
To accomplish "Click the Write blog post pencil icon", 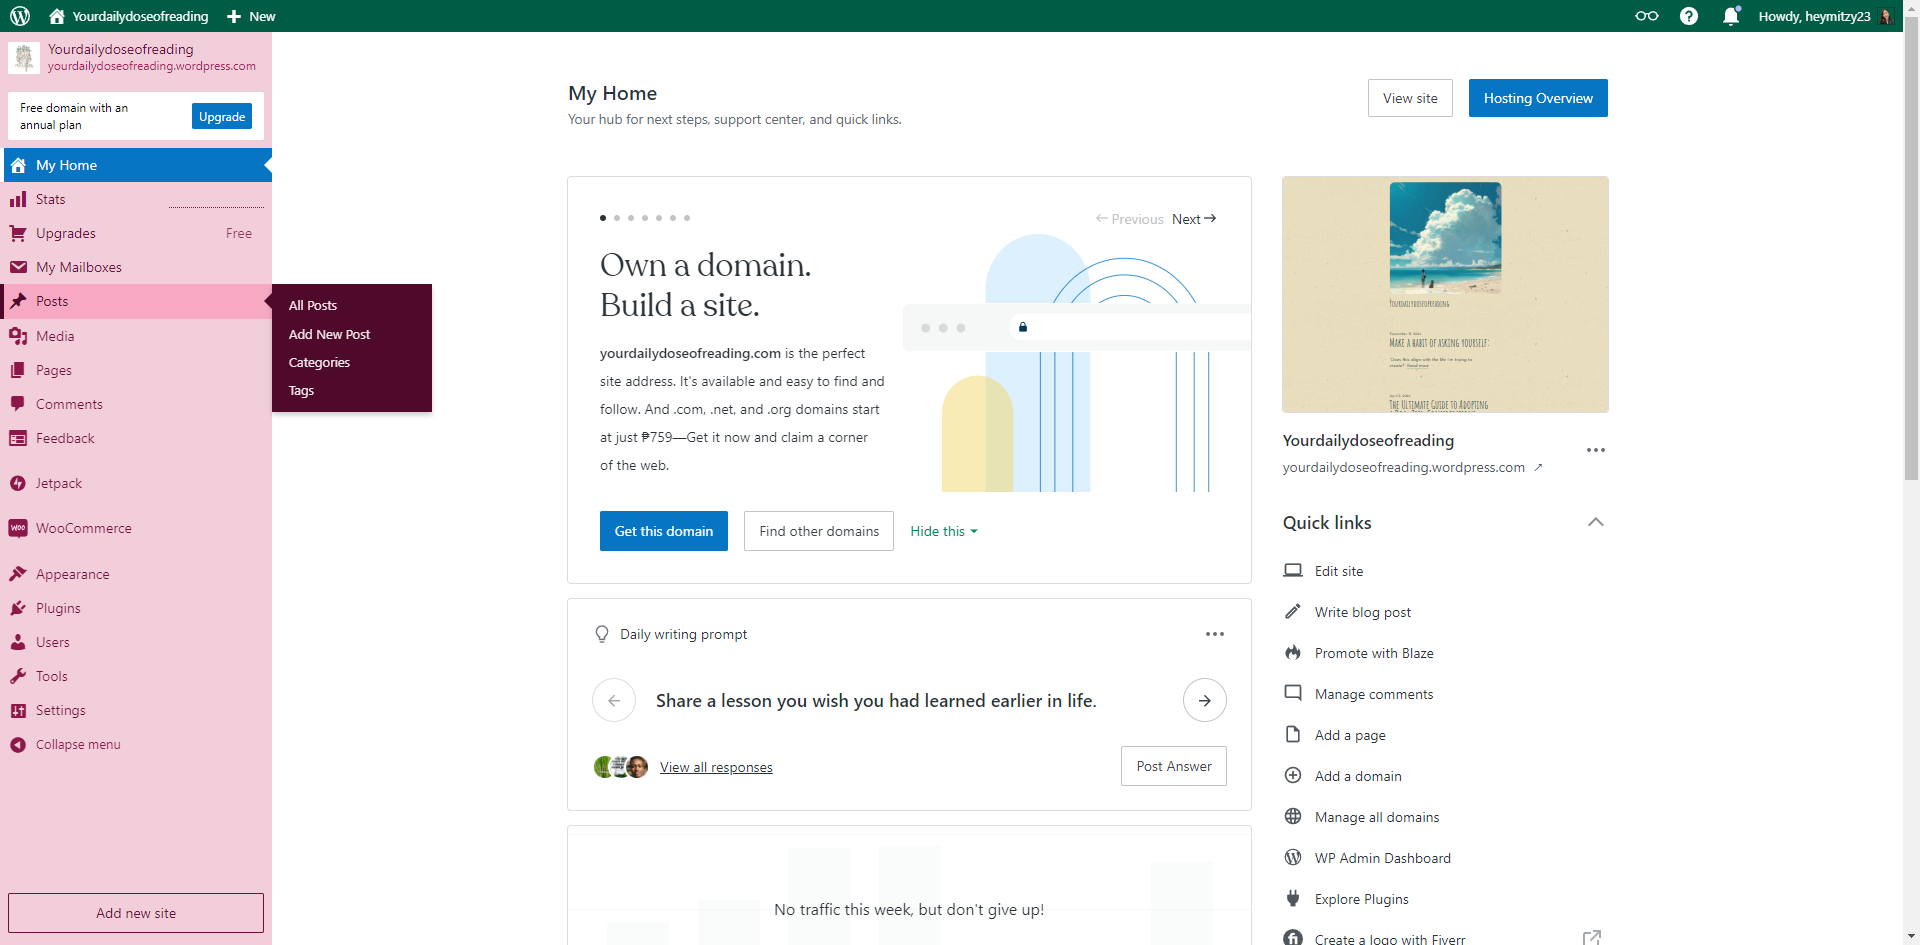I will pyautogui.click(x=1293, y=611).
